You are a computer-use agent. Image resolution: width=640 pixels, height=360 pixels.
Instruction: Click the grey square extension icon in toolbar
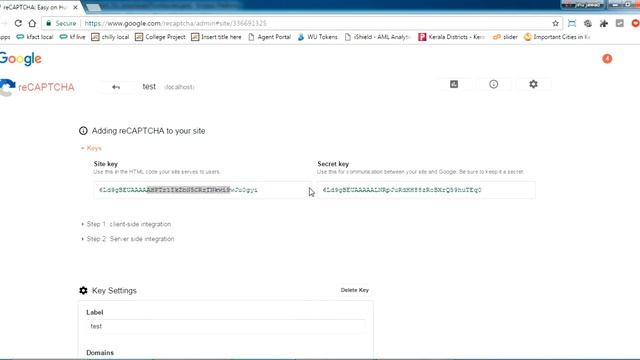pos(620,23)
